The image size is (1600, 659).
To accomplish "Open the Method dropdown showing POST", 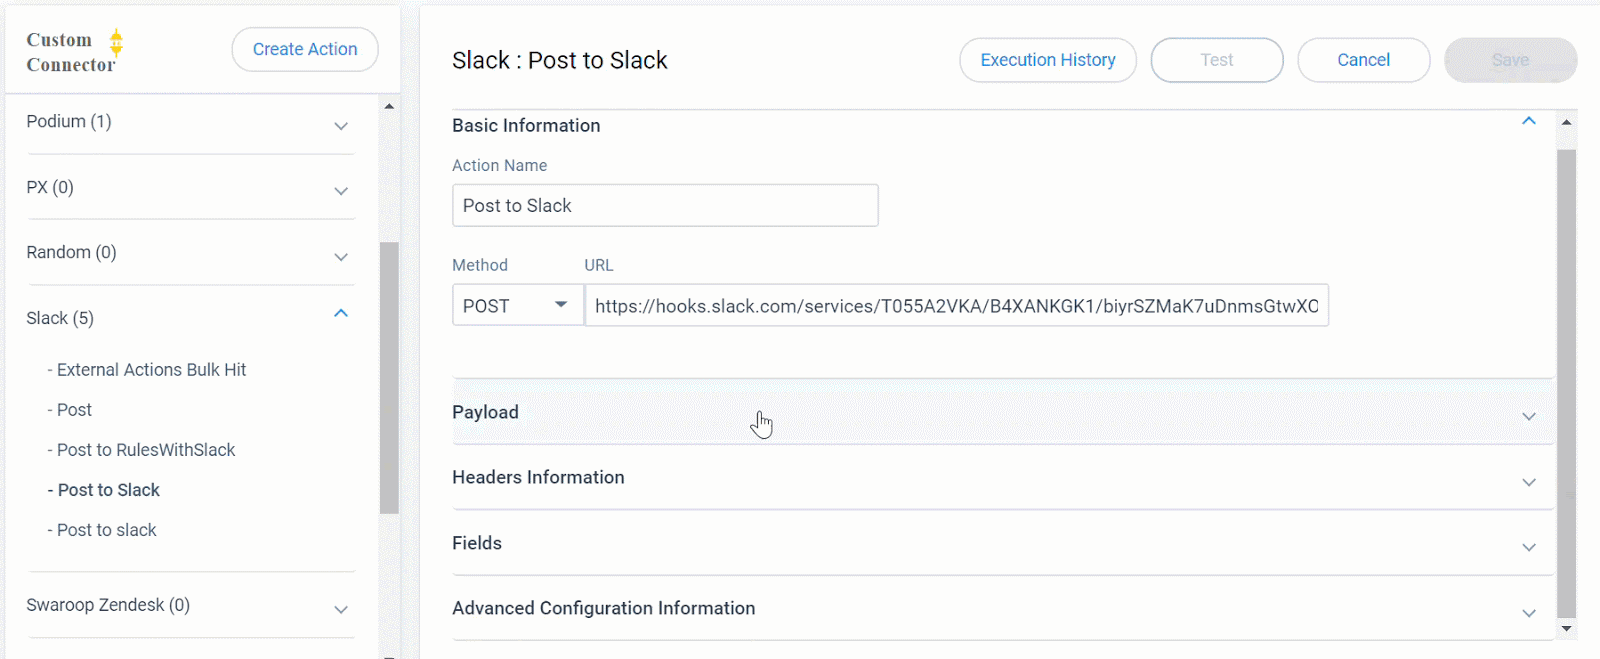I will (x=518, y=305).
